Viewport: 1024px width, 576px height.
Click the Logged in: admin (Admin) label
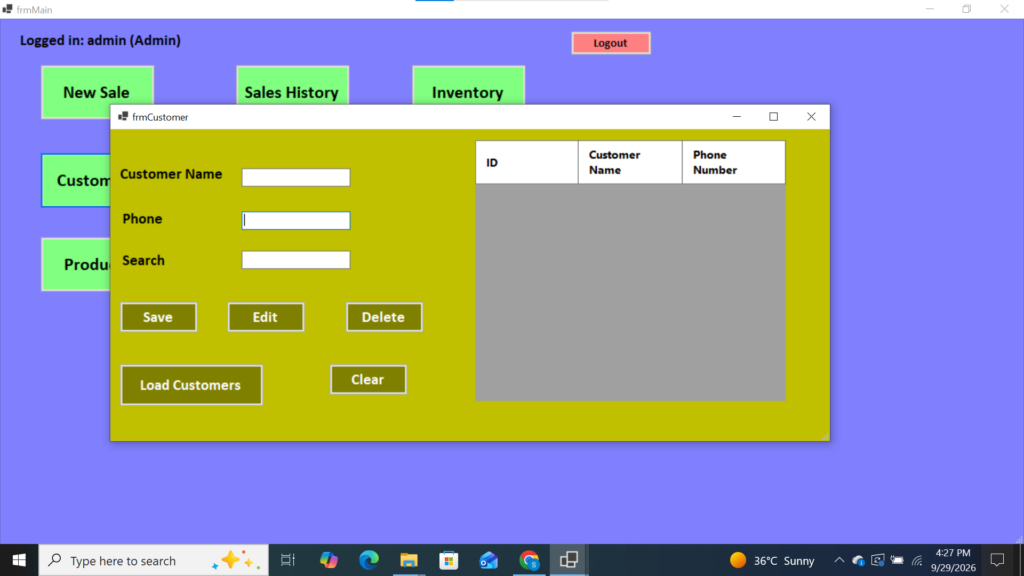click(101, 40)
